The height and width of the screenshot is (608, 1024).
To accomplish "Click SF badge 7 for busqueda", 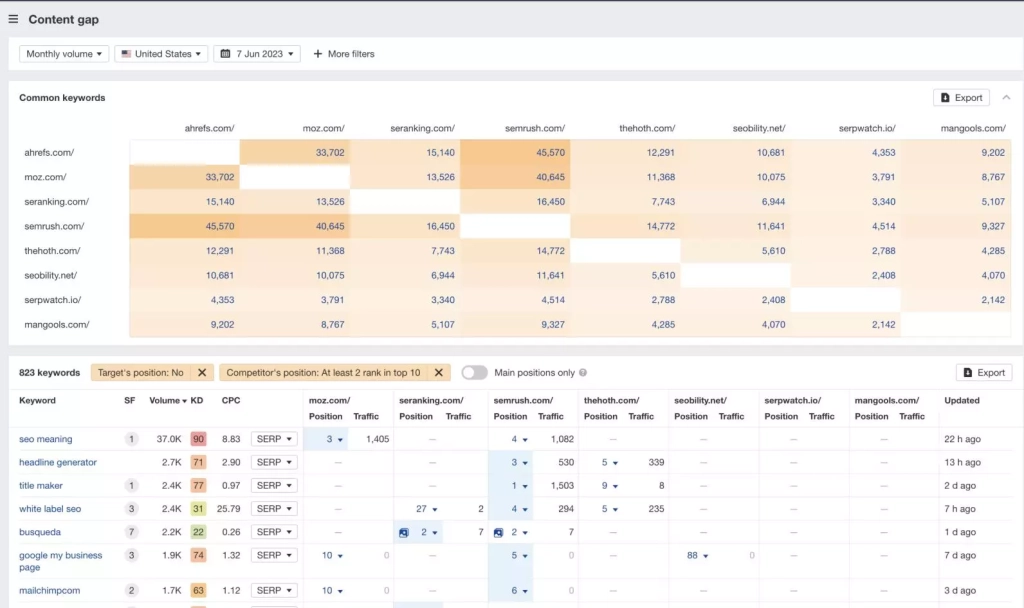I will [x=131, y=532].
